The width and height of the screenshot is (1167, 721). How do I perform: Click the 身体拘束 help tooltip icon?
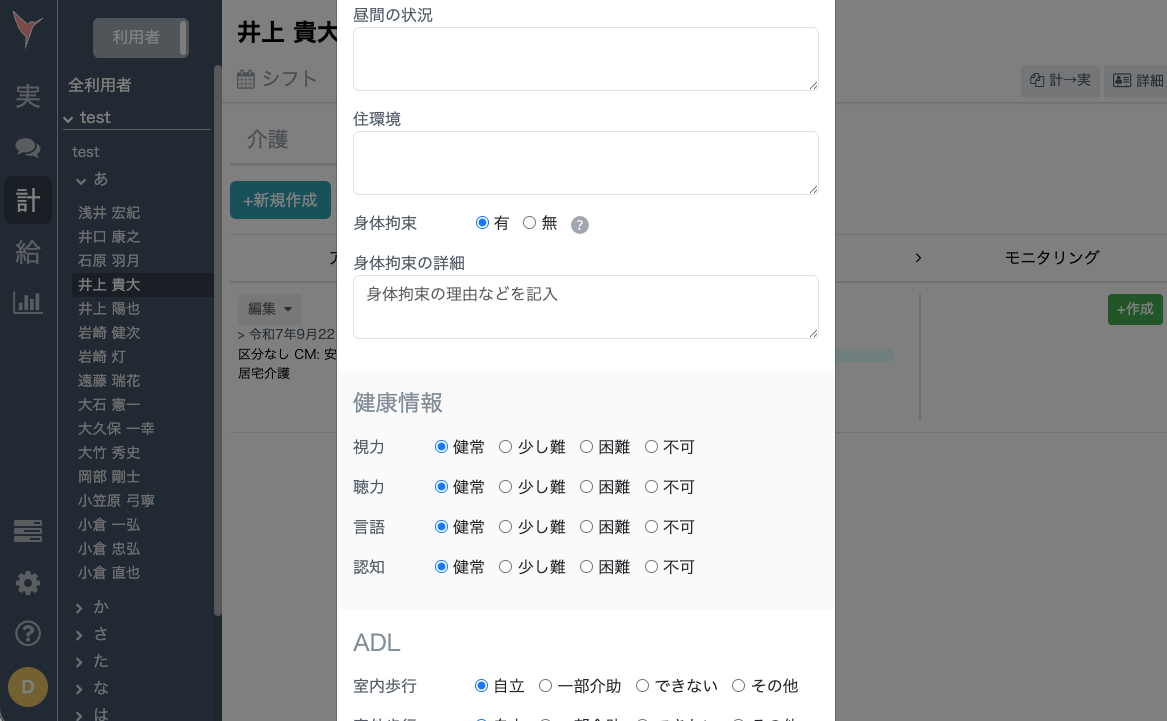click(580, 225)
